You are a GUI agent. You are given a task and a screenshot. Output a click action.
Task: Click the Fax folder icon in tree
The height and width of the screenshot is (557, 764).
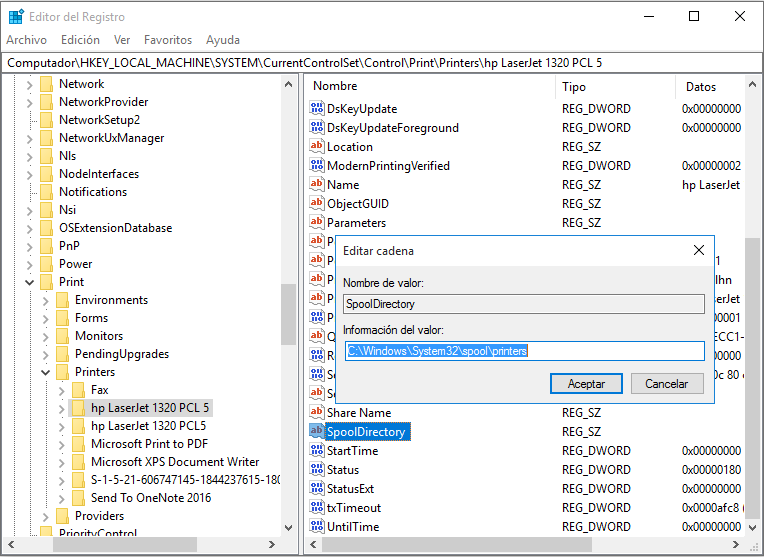[x=78, y=390]
